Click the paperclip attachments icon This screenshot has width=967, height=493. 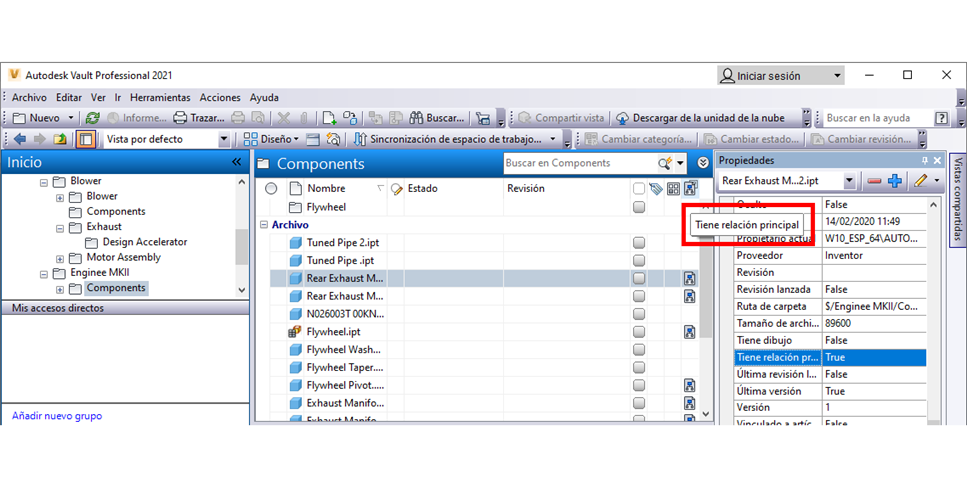[x=303, y=118]
